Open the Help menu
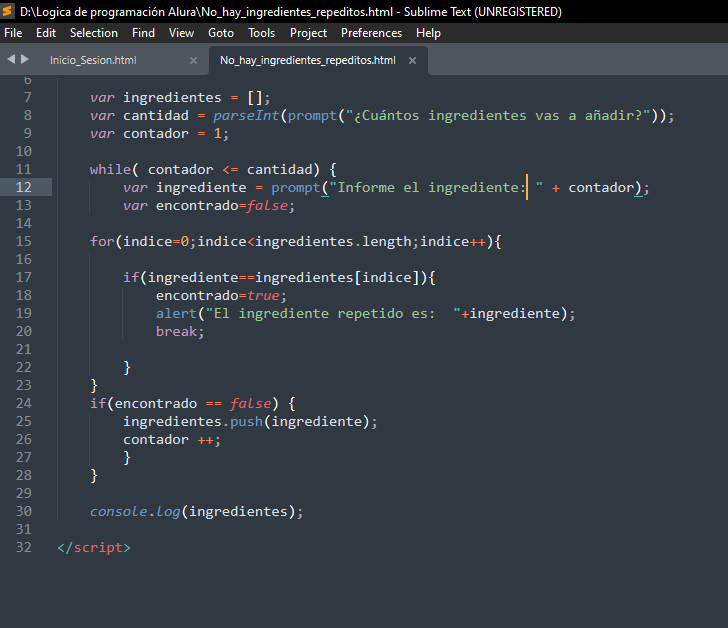This screenshot has width=728, height=628. 428,33
